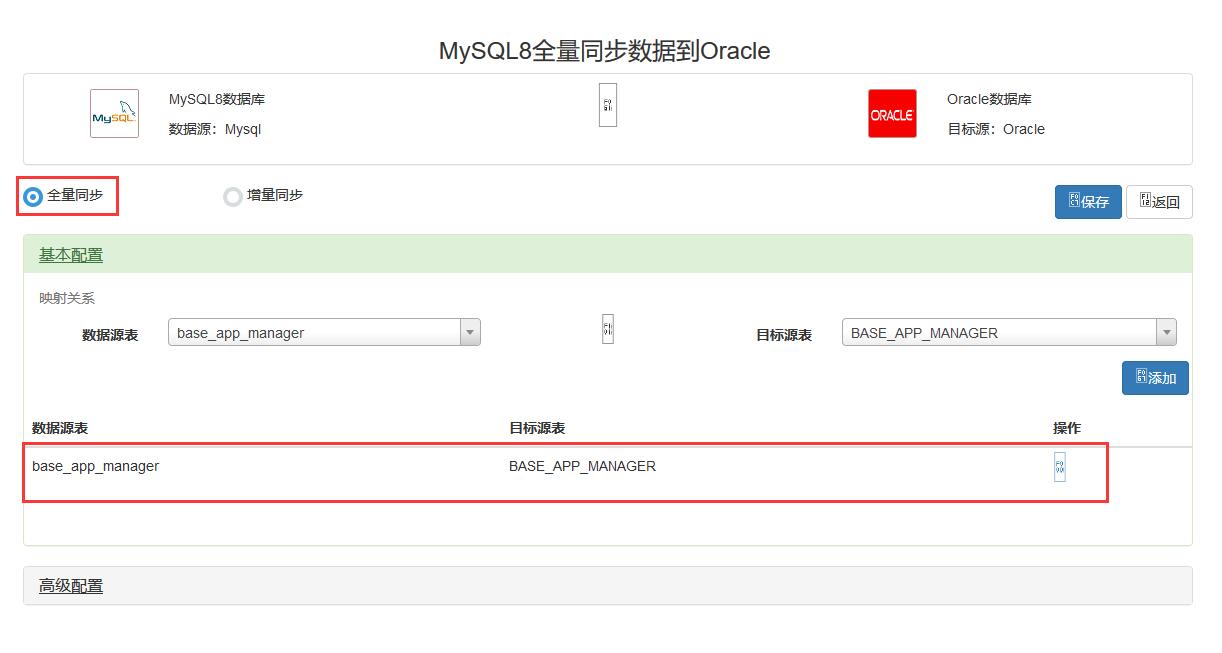Select the 全量同步 radio button
Screen dimensions: 1222x653
33,197
